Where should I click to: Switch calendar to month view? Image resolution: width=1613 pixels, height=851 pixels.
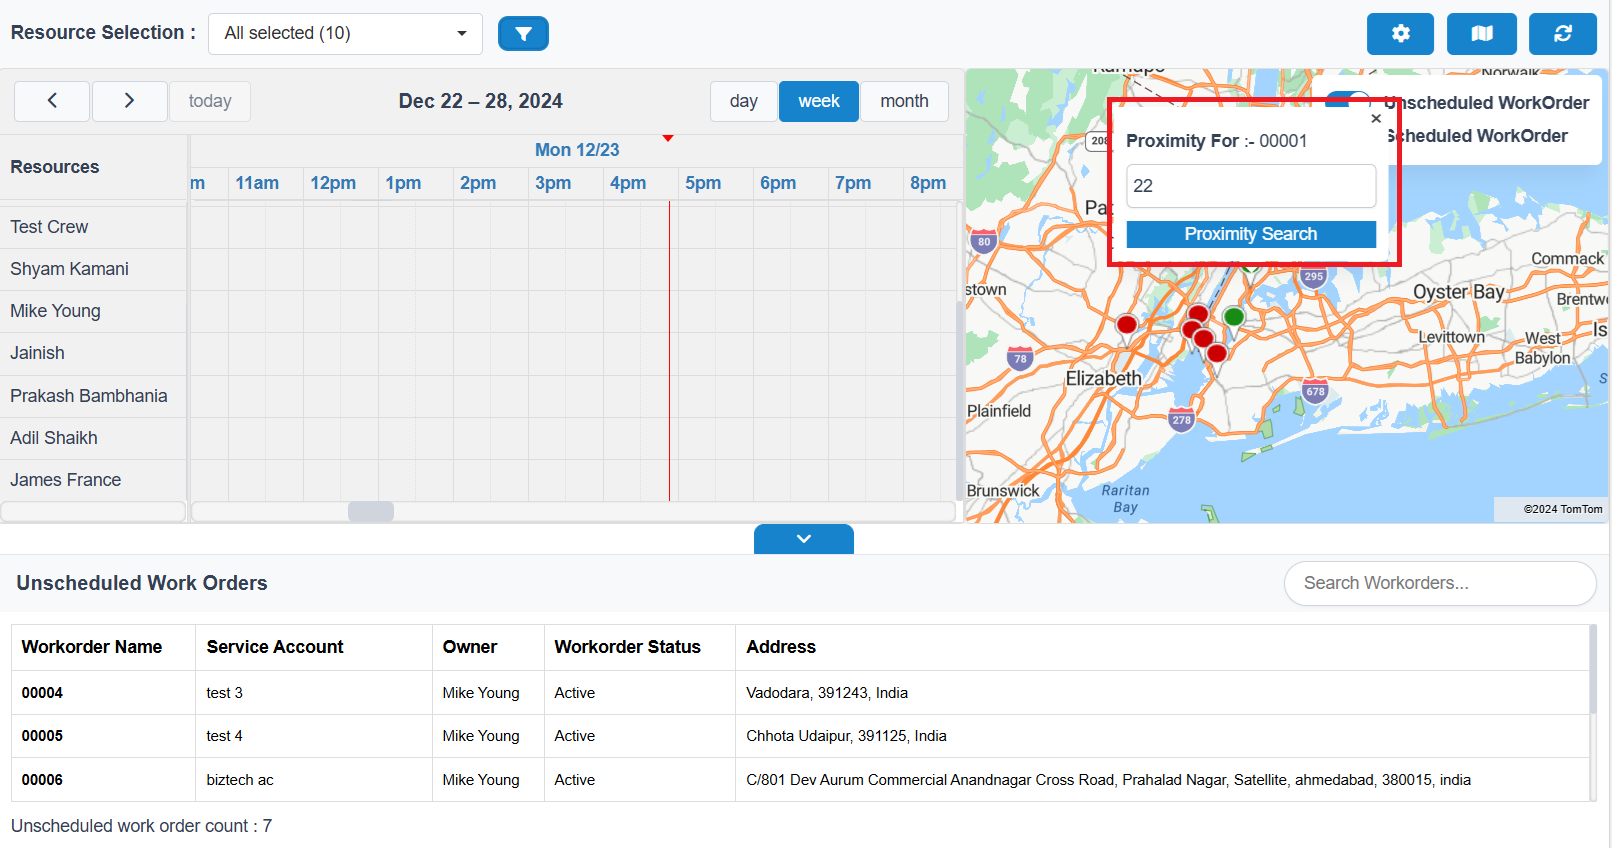(x=904, y=101)
